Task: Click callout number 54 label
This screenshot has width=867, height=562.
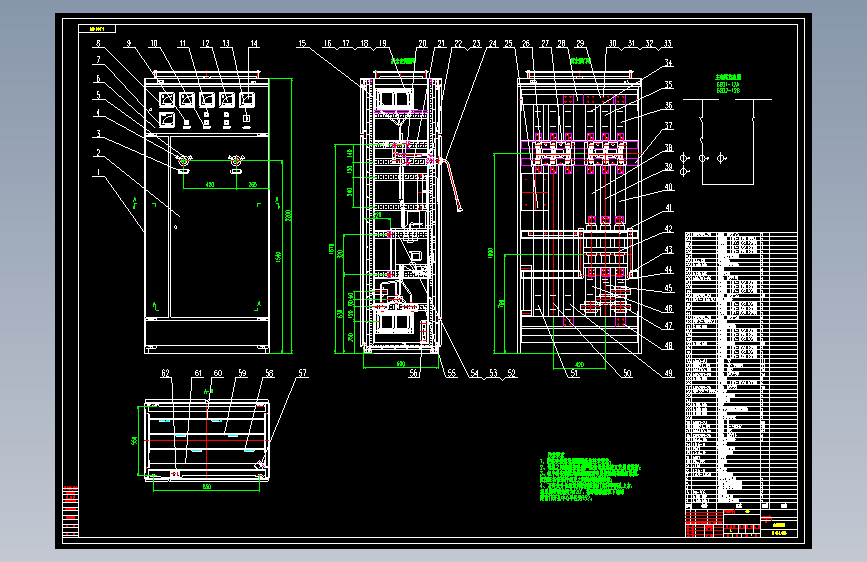Action: click(x=474, y=373)
